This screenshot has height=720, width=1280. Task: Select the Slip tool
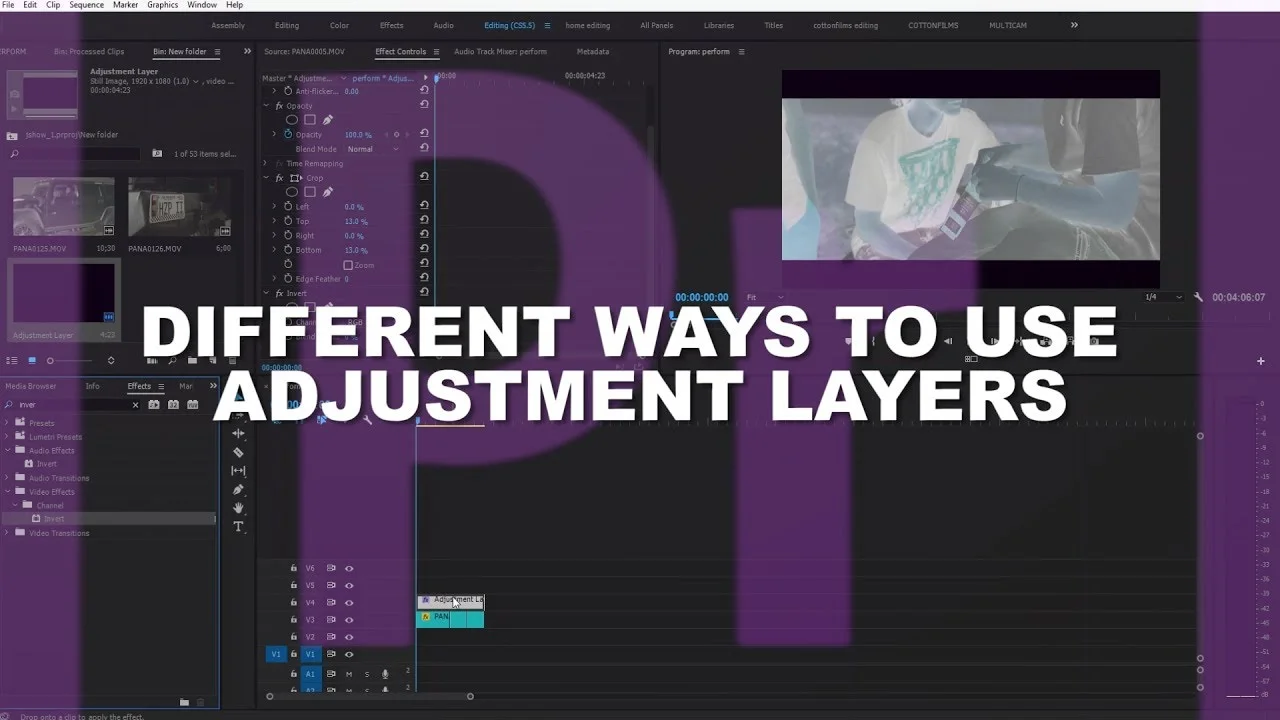238,471
